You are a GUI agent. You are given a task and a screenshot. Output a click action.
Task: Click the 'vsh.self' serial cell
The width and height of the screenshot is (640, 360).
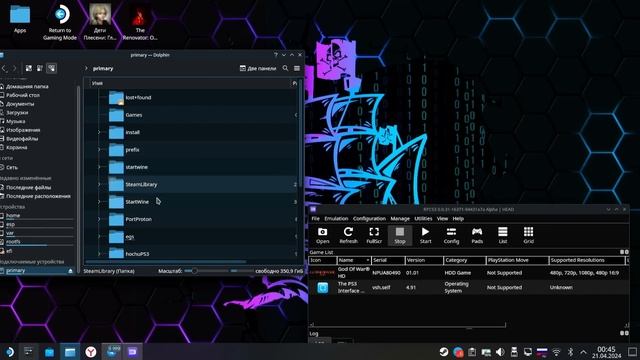point(381,287)
